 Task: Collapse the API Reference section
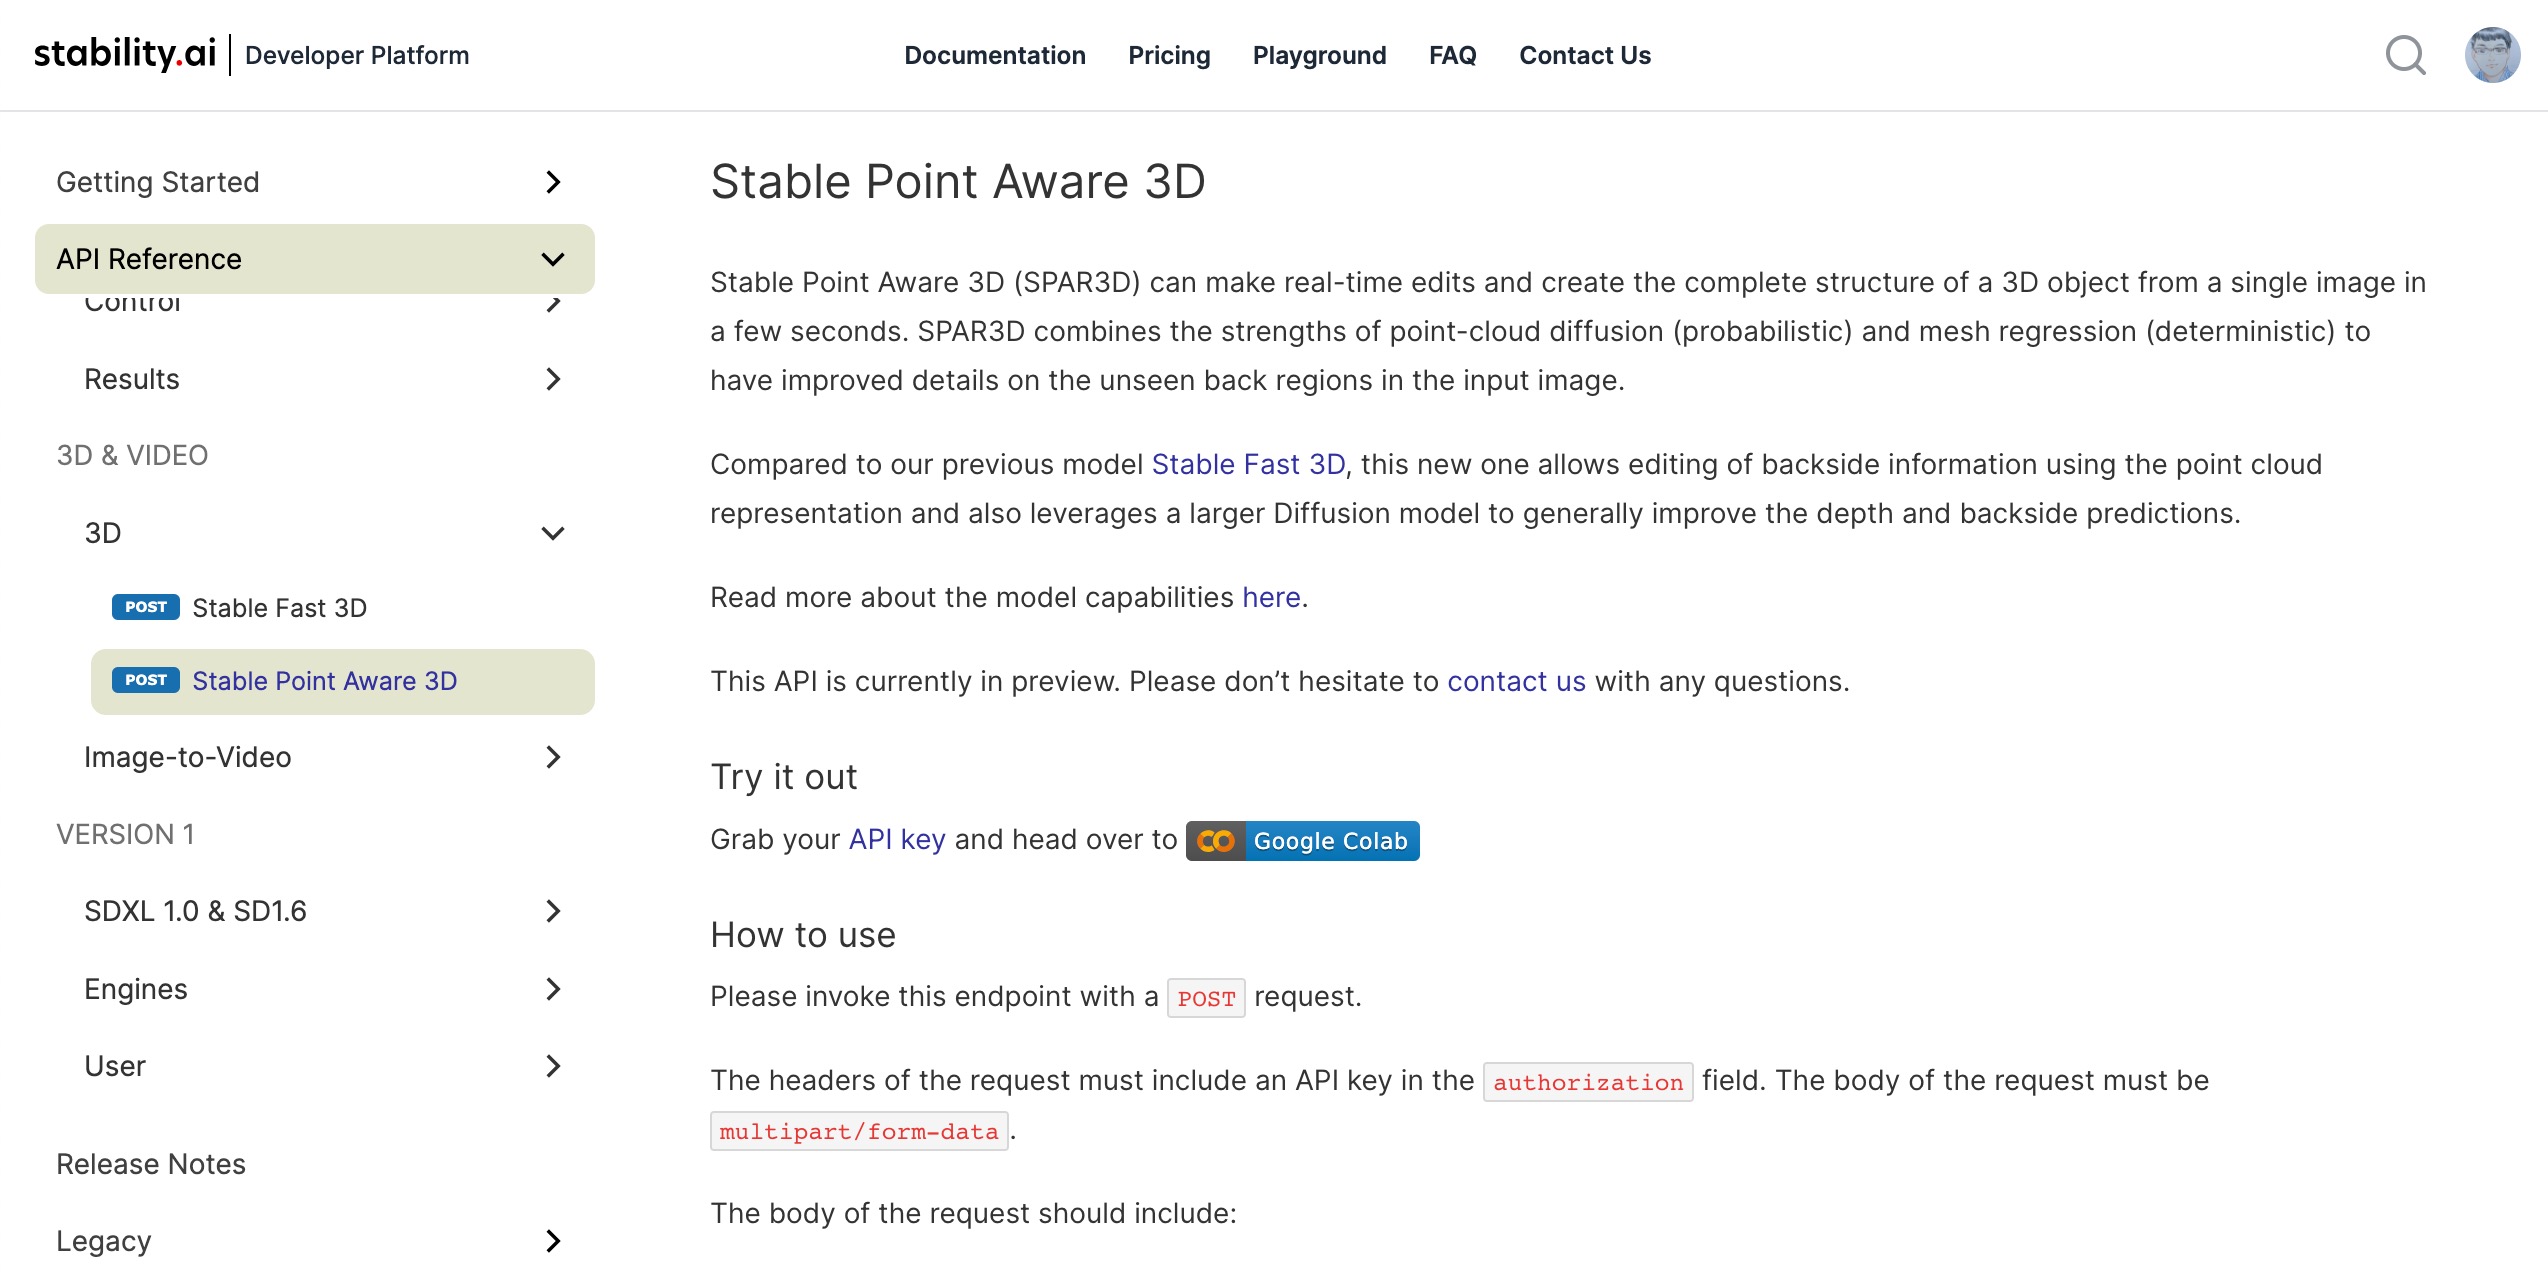pos(551,259)
